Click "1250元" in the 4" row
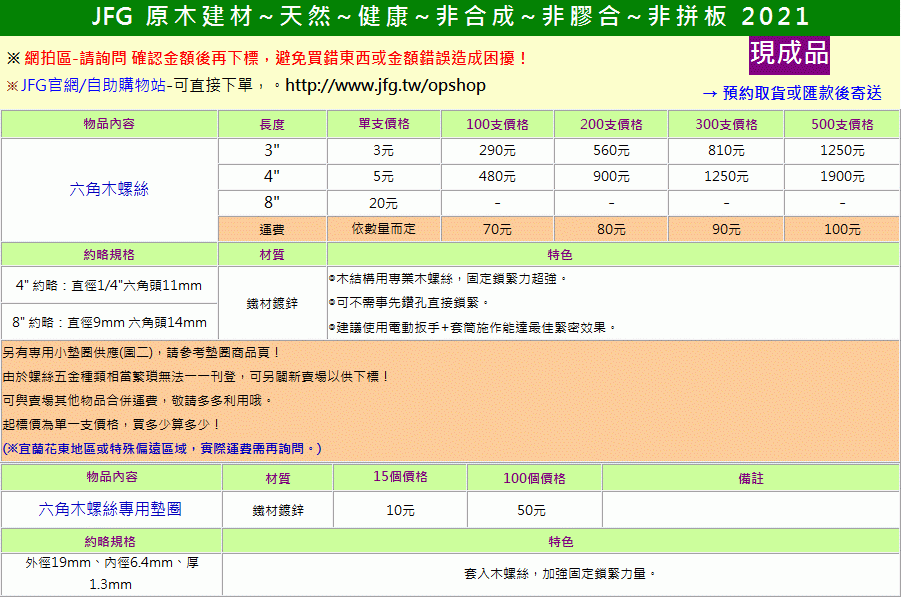This screenshot has height=597, width=901. click(x=726, y=176)
